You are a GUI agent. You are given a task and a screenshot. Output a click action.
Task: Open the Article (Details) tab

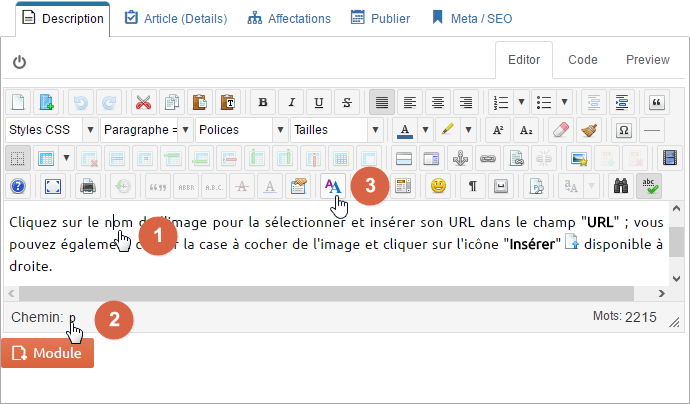click(176, 18)
